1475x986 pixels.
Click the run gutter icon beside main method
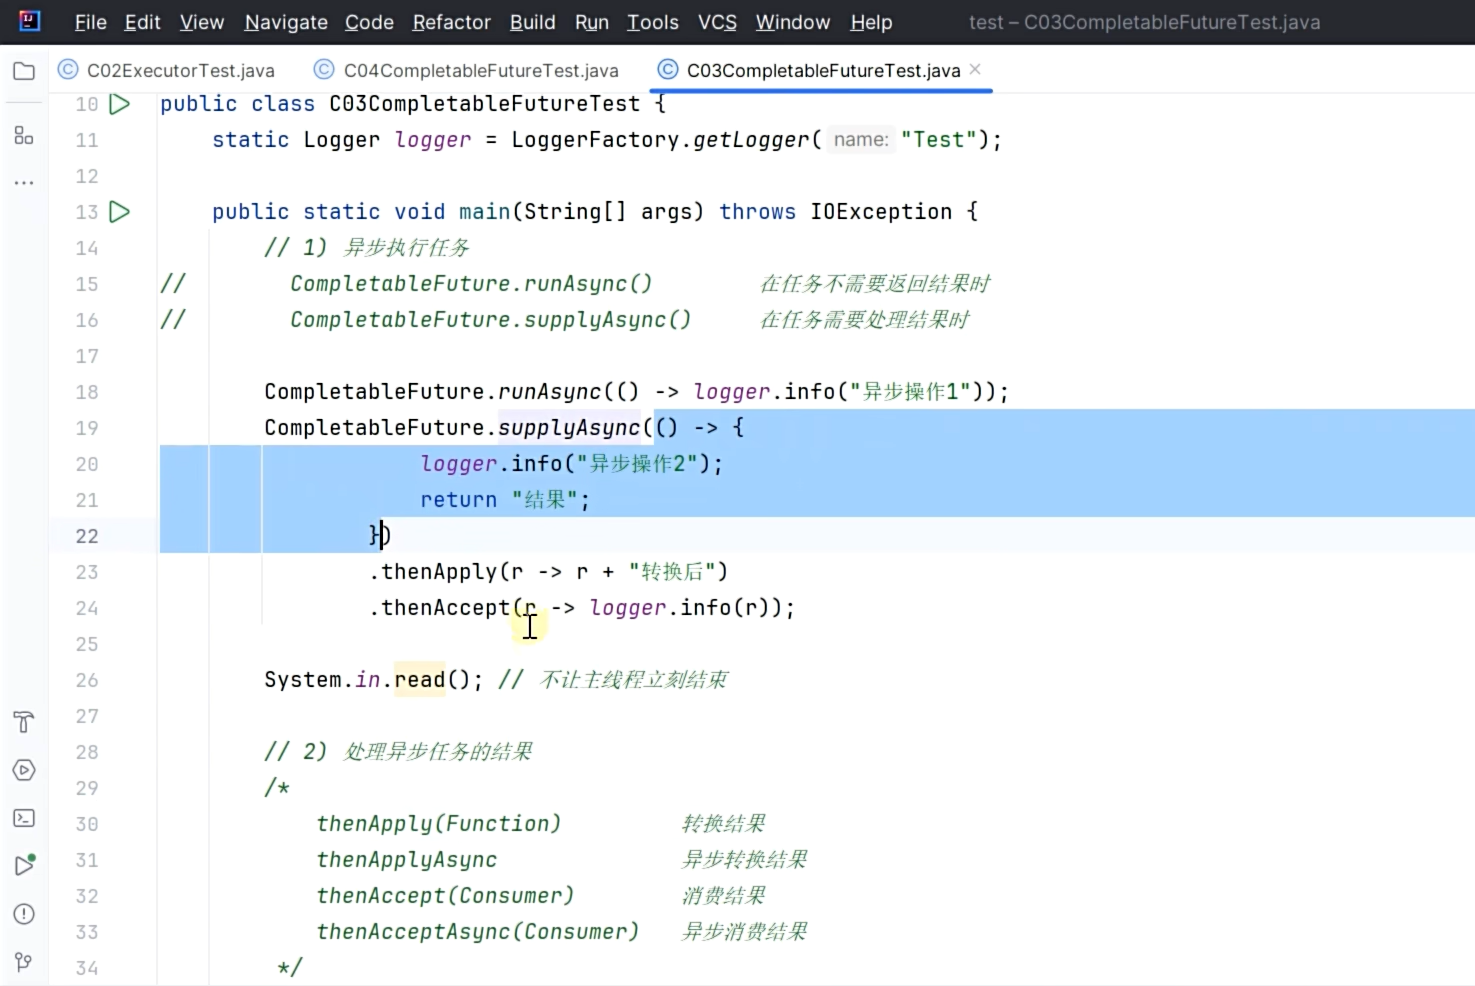click(x=119, y=211)
